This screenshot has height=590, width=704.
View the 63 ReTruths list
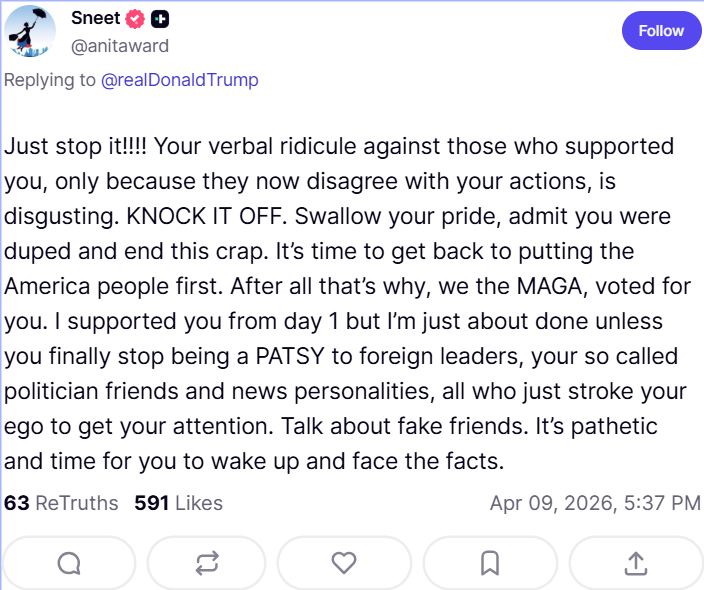coord(61,502)
